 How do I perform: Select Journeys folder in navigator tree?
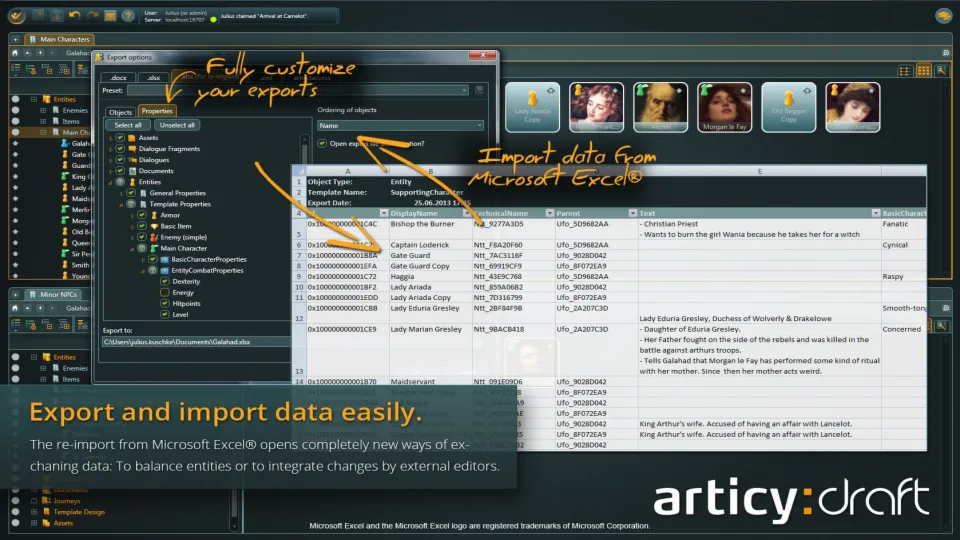point(66,501)
